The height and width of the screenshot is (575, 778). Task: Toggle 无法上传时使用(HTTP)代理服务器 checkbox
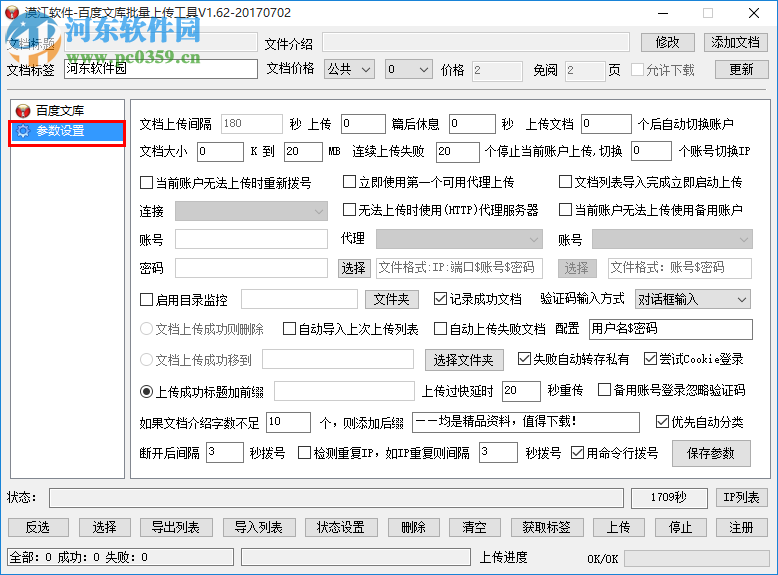[x=349, y=210]
